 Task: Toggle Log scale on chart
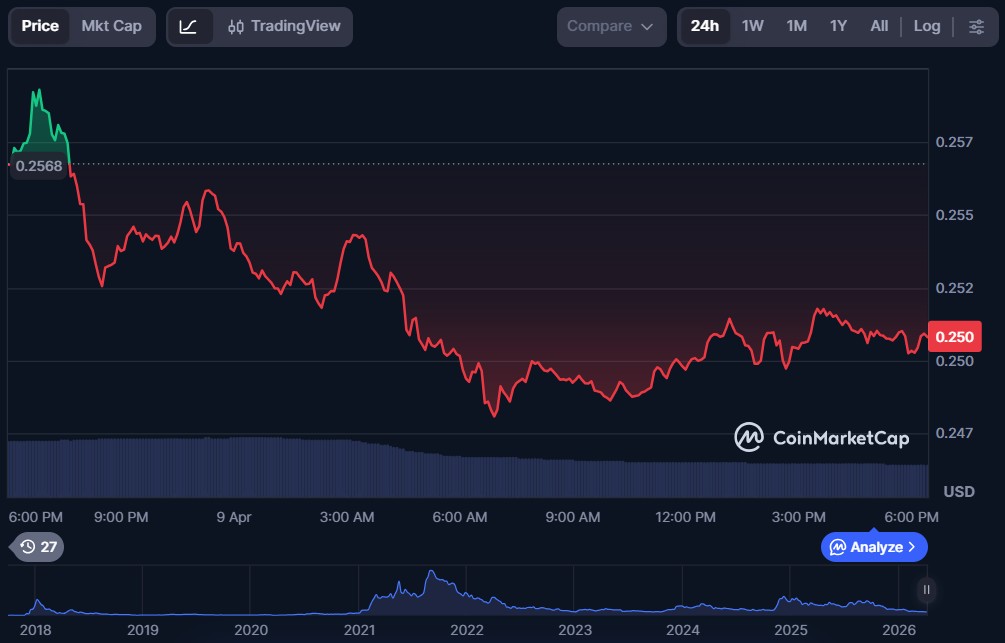(927, 26)
